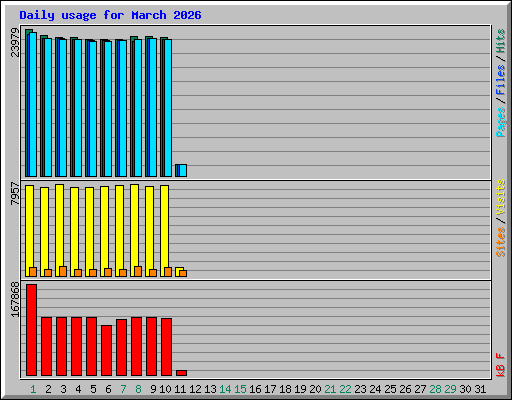Select day 7 on the date axis
The width and height of the screenshot is (512, 400).
pos(123,389)
